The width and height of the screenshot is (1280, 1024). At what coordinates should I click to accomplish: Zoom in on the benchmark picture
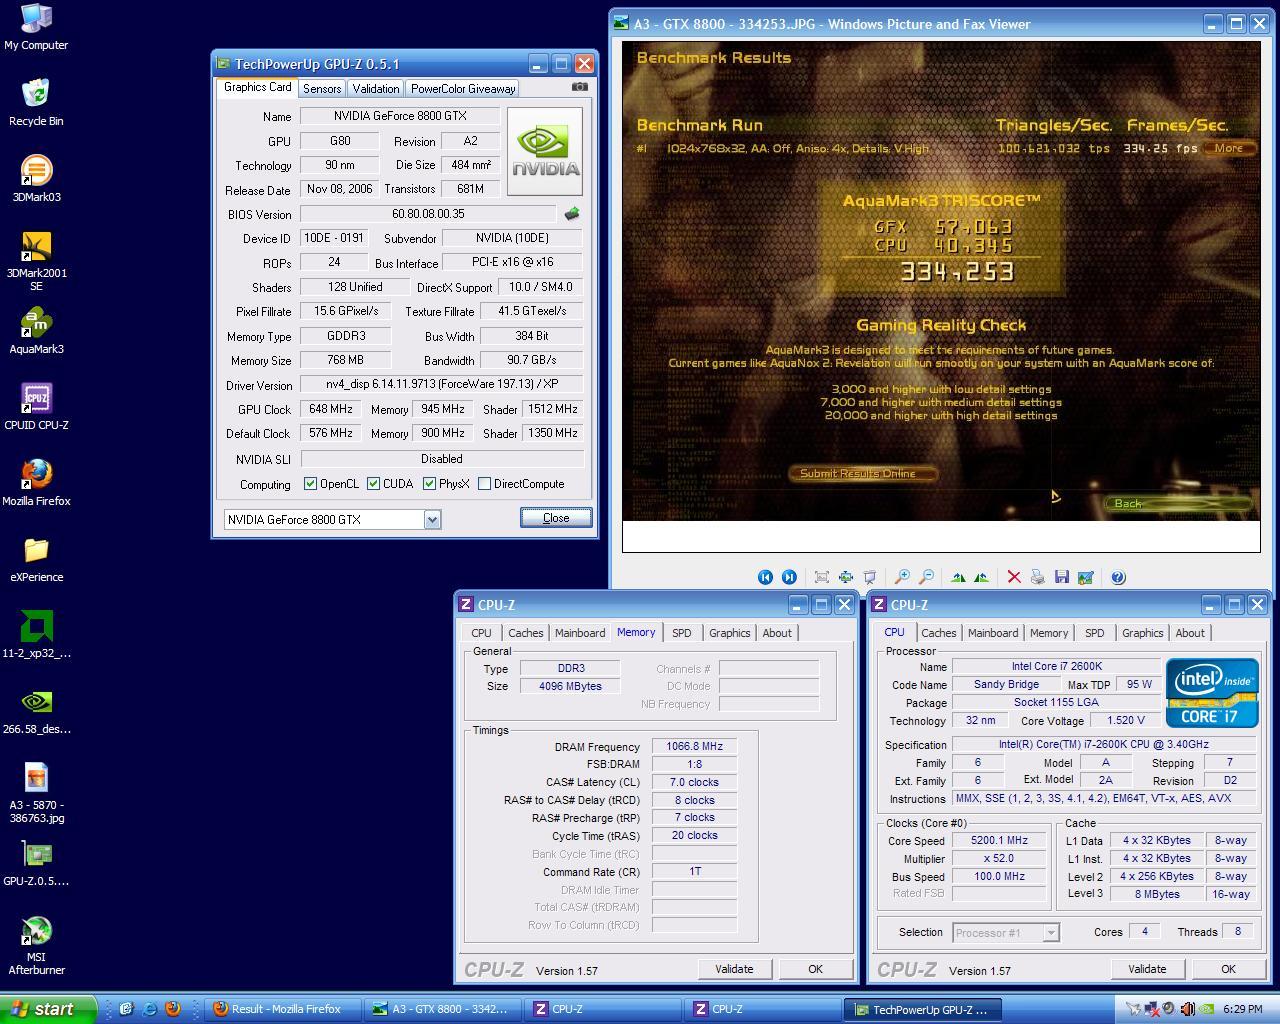[902, 577]
